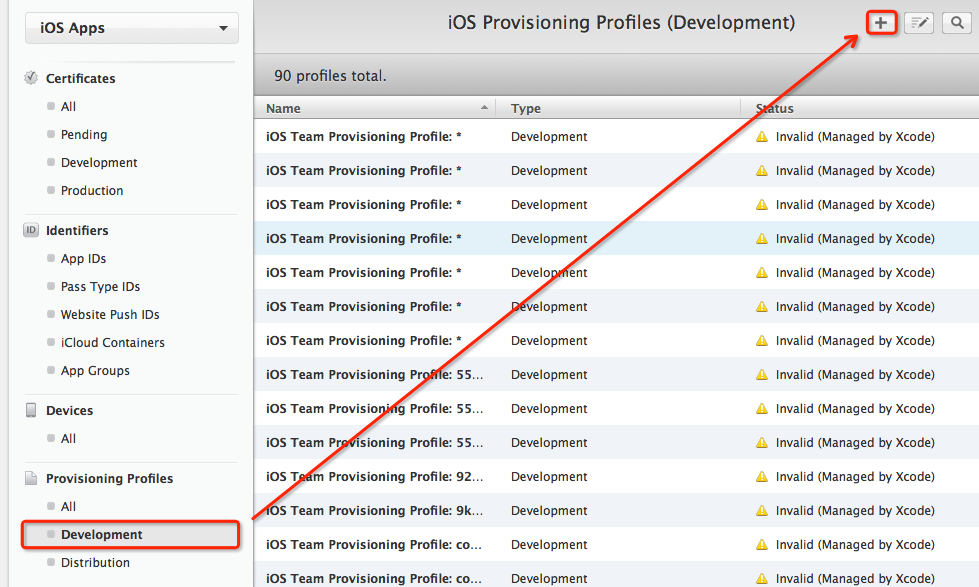Screen dimensions: 979x587
Task: Toggle the Name column sort arrow
Action: click(x=484, y=108)
